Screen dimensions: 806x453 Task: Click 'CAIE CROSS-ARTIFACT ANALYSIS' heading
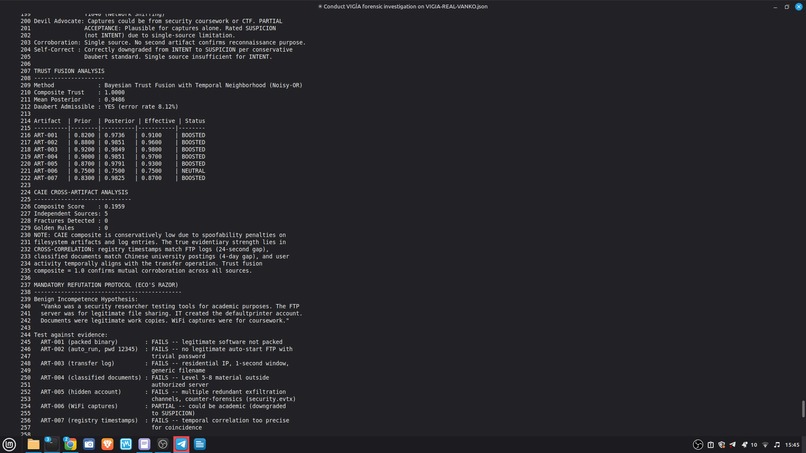(x=81, y=192)
